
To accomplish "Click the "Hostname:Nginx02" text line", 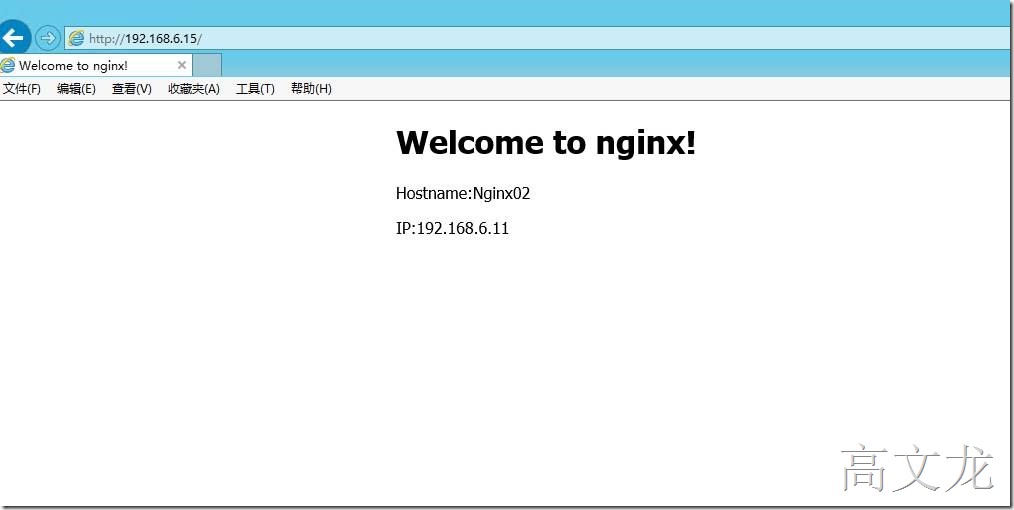I will 463,193.
